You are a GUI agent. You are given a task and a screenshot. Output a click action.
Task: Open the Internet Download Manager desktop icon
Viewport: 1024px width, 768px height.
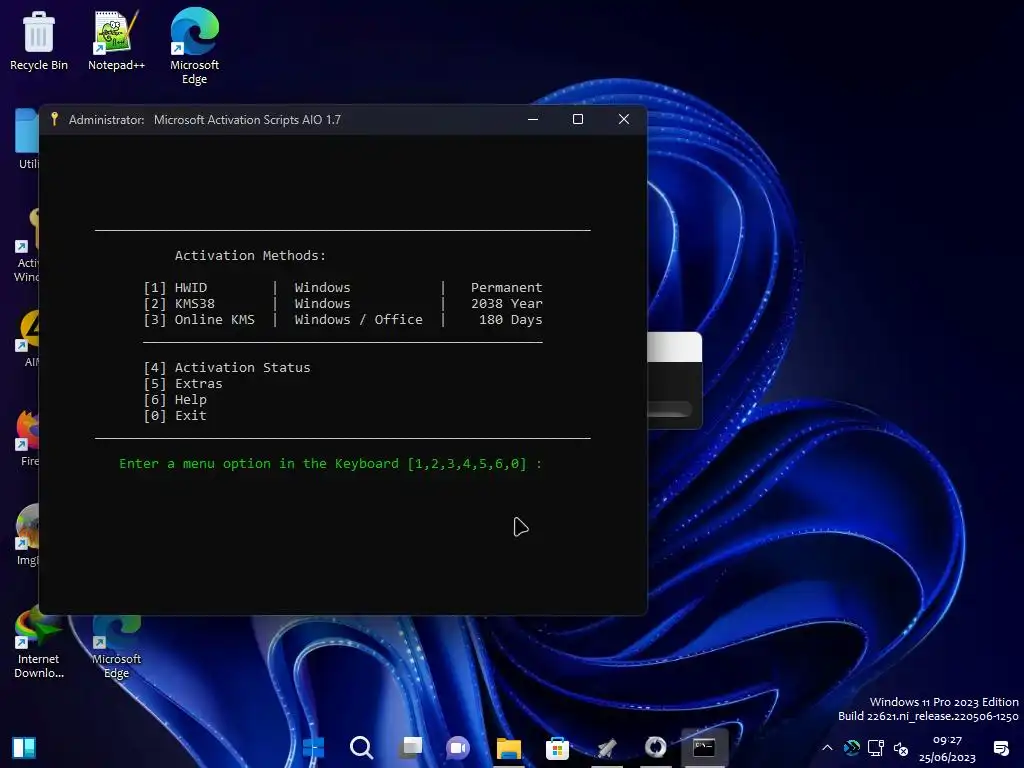(x=39, y=644)
